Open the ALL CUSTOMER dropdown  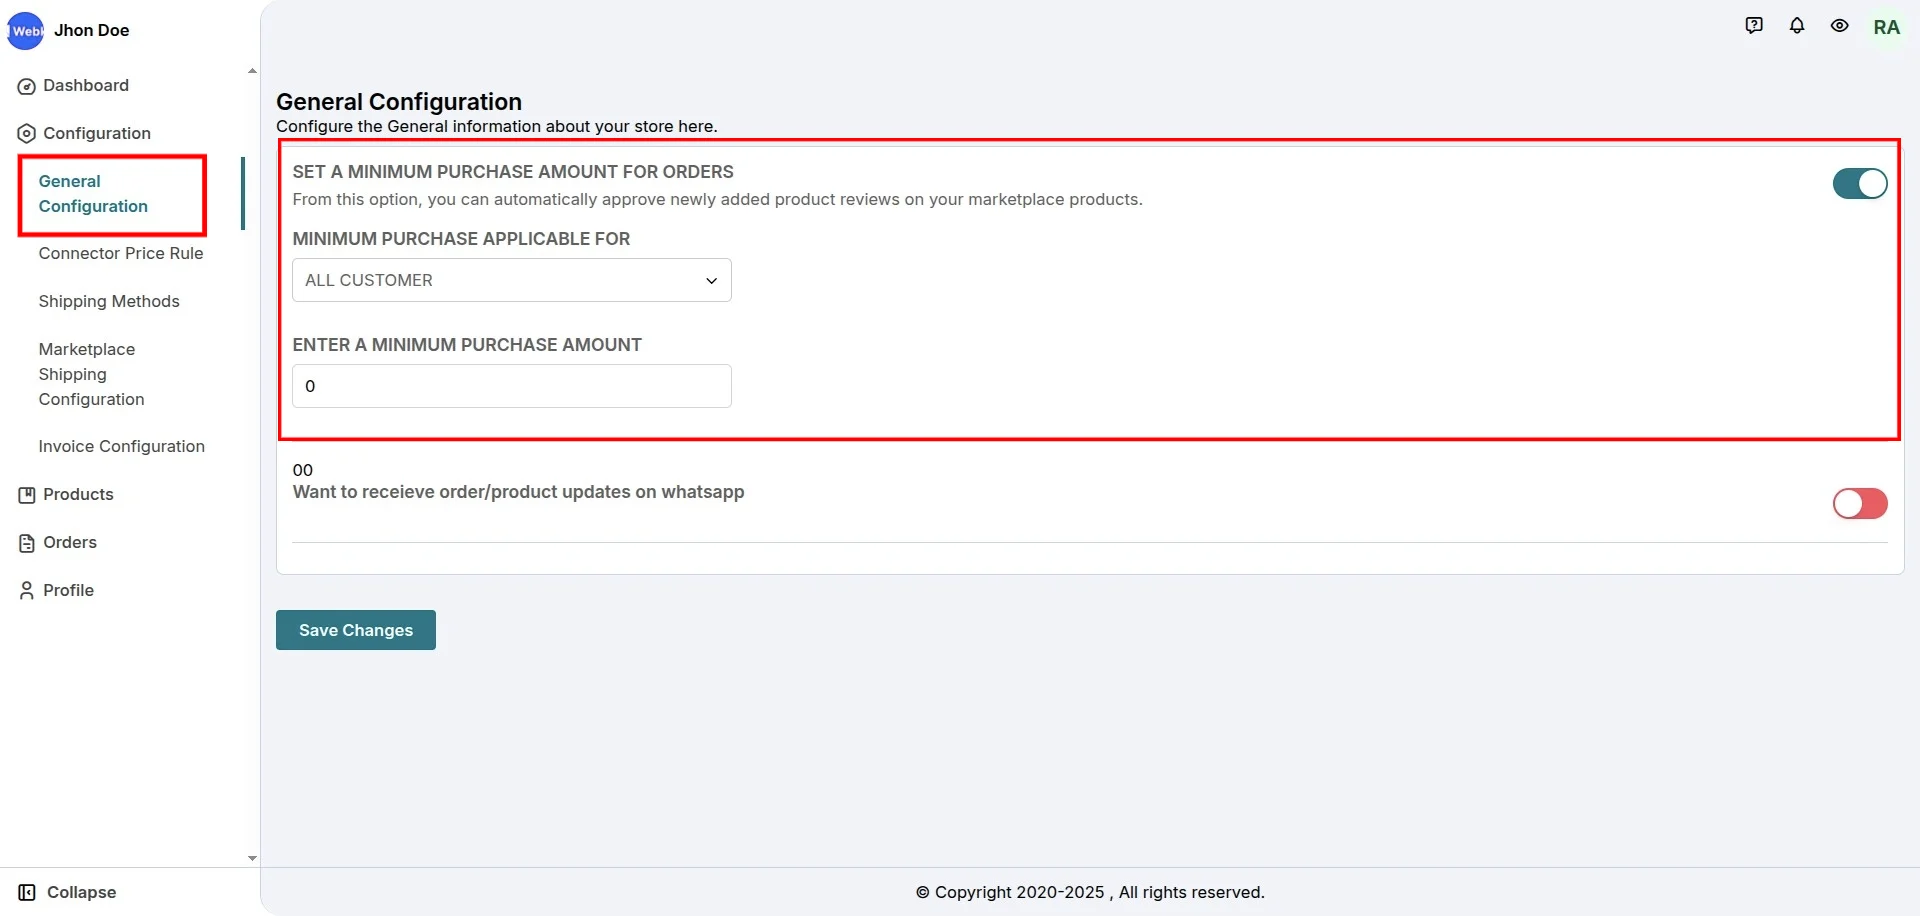(x=511, y=280)
